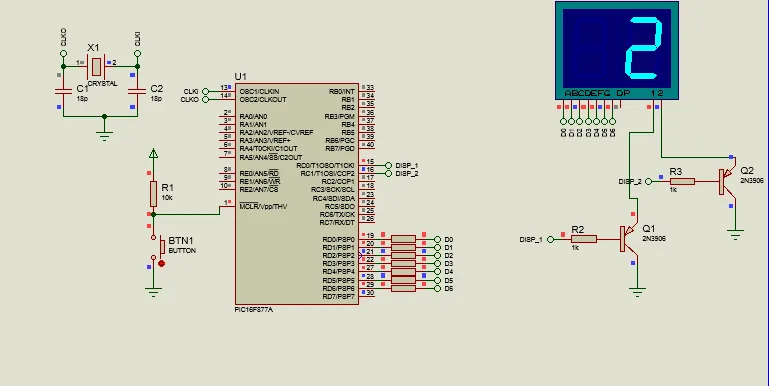Select the two-digit seven-segment display
The width and height of the screenshot is (769, 386).
coord(617,51)
